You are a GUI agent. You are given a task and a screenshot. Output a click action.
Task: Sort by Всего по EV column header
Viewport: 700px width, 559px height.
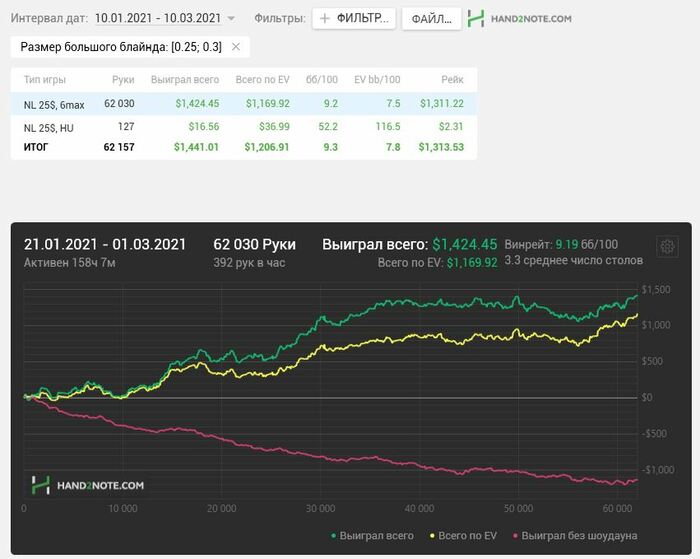pos(262,79)
